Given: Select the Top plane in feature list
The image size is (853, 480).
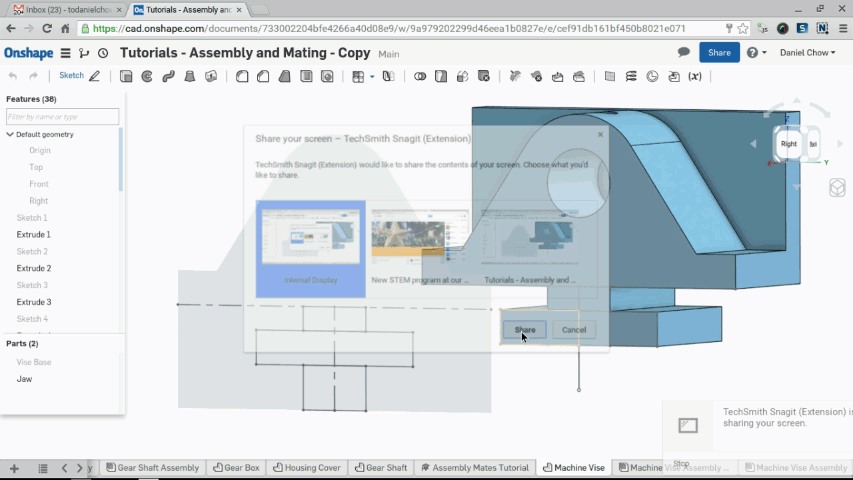Looking at the screenshot, I should tap(36, 167).
